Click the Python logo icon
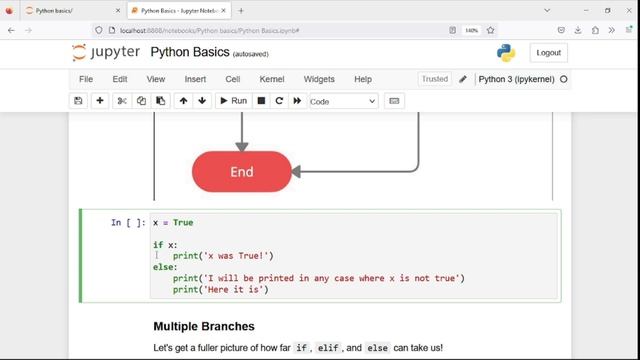 (x=506, y=53)
